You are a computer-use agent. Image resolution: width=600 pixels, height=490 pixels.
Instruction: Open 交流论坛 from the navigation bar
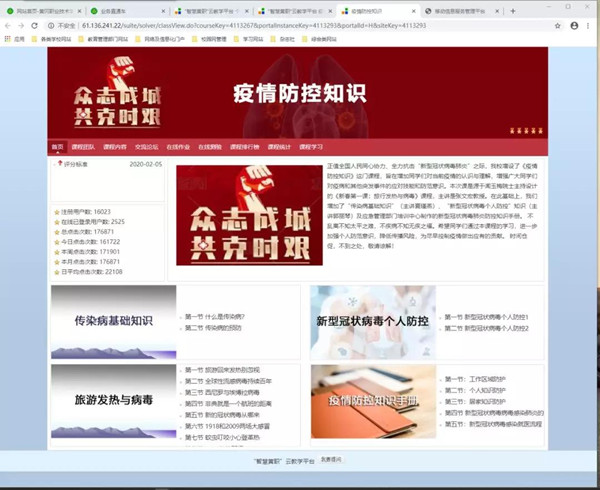coord(147,147)
